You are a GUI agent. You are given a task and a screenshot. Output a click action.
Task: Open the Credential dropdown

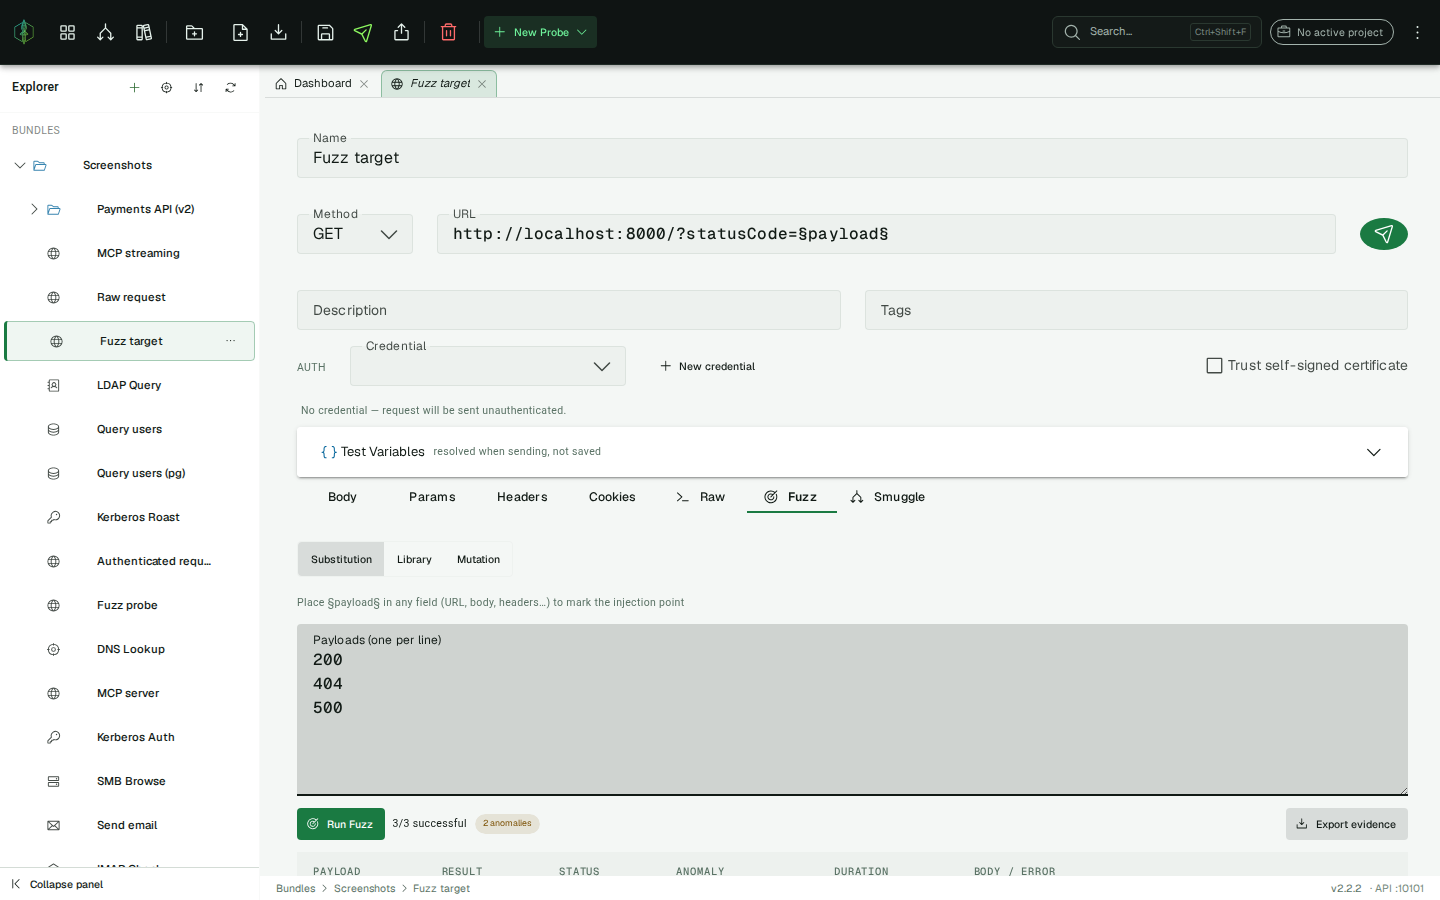[x=488, y=366]
